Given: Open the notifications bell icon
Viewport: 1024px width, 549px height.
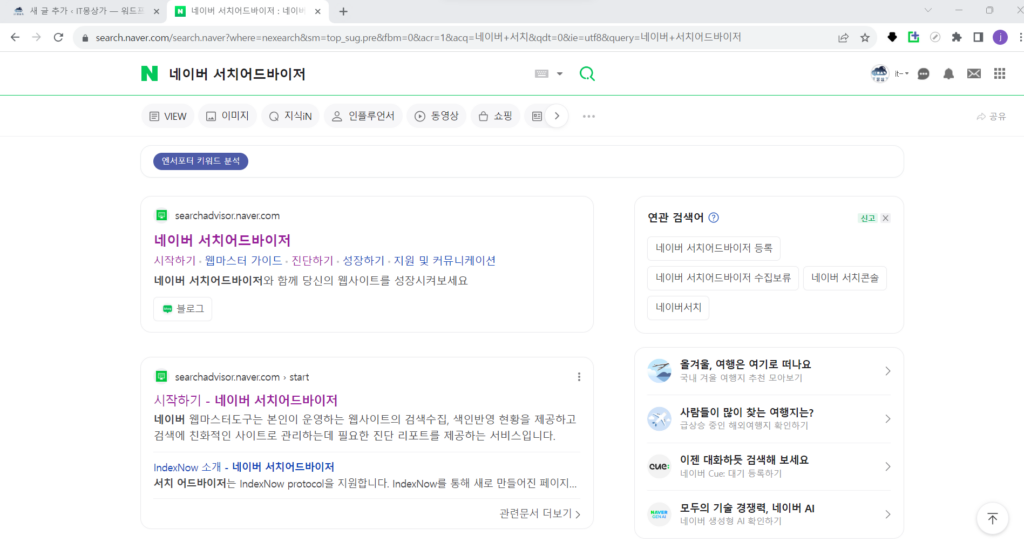Looking at the screenshot, I should pos(948,74).
